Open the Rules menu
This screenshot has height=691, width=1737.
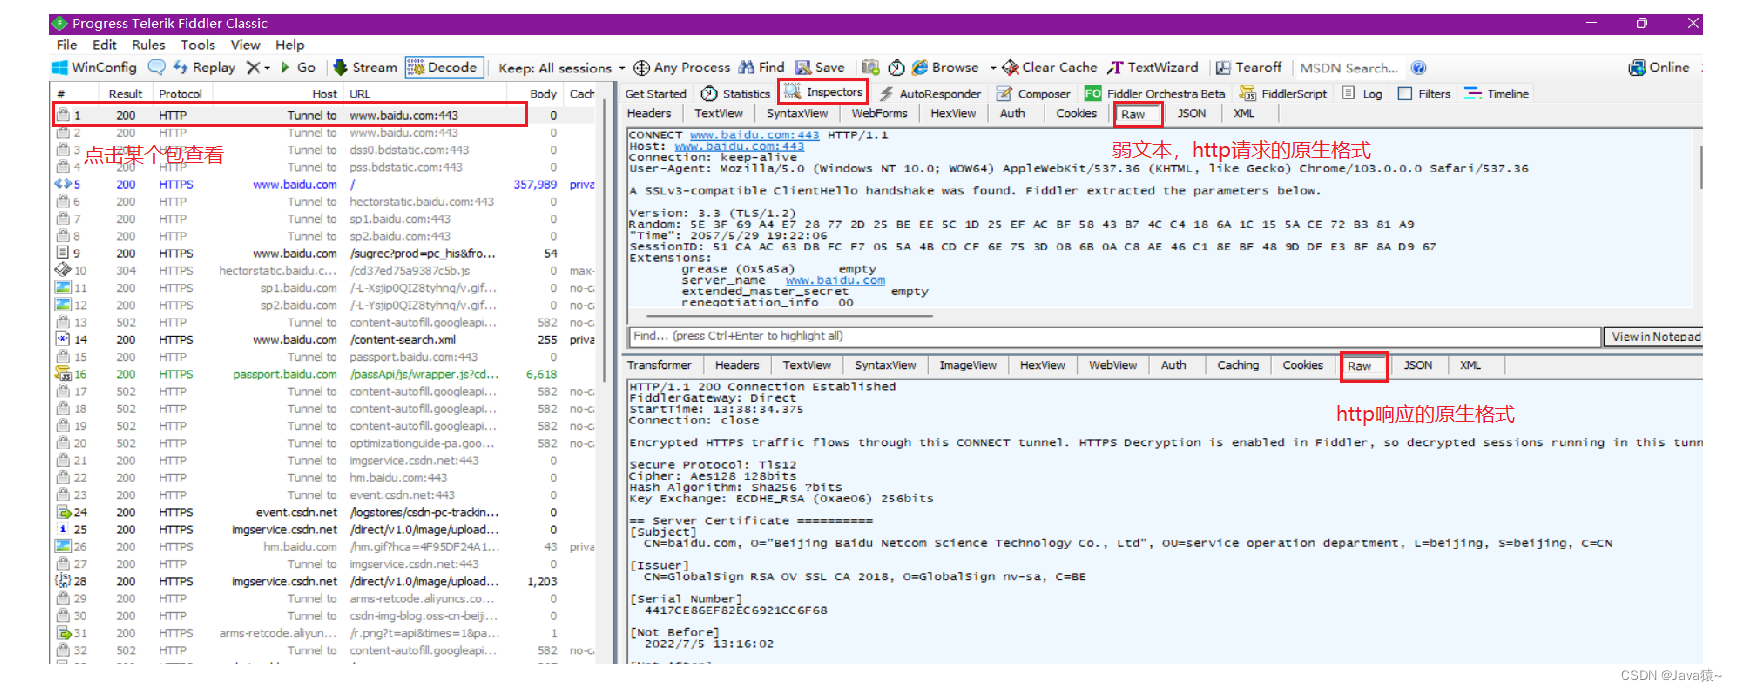click(x=148, y=44)
